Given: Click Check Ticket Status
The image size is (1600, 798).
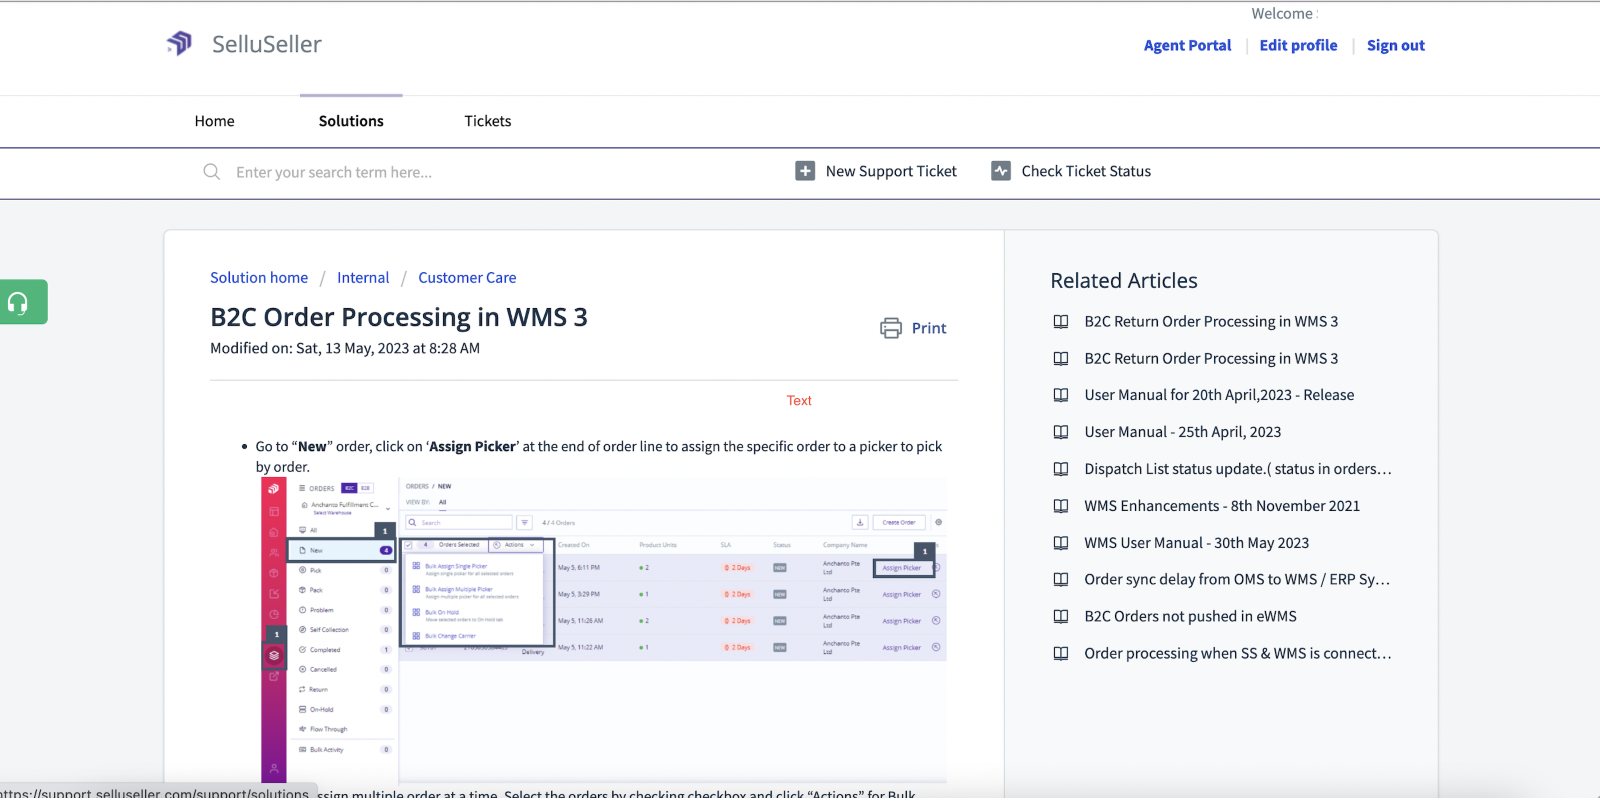Looking at the screenshot, I should click(1086, 171).
